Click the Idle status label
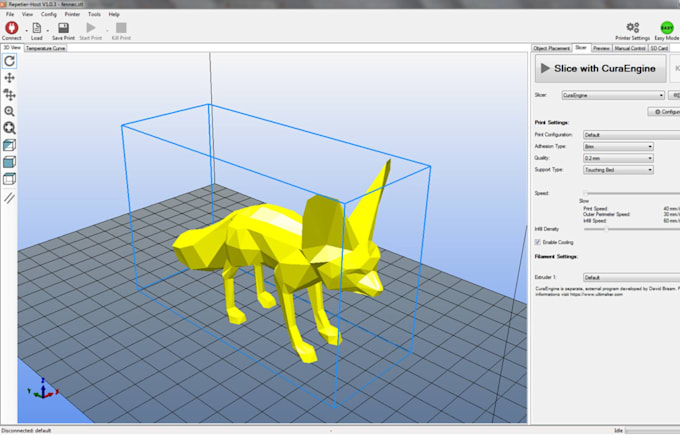This screenshot has width=680, height=435. point(618,431)
